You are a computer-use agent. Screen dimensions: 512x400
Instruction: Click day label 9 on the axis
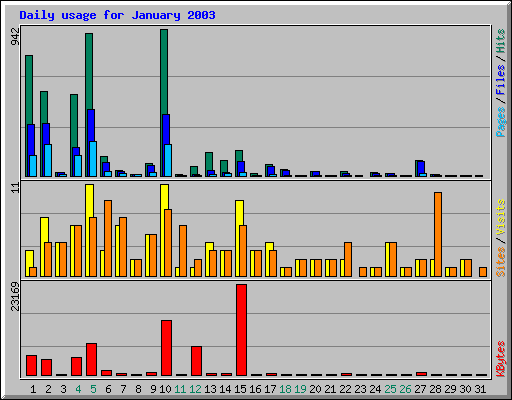pyautogui.click(x=153, y=389)
